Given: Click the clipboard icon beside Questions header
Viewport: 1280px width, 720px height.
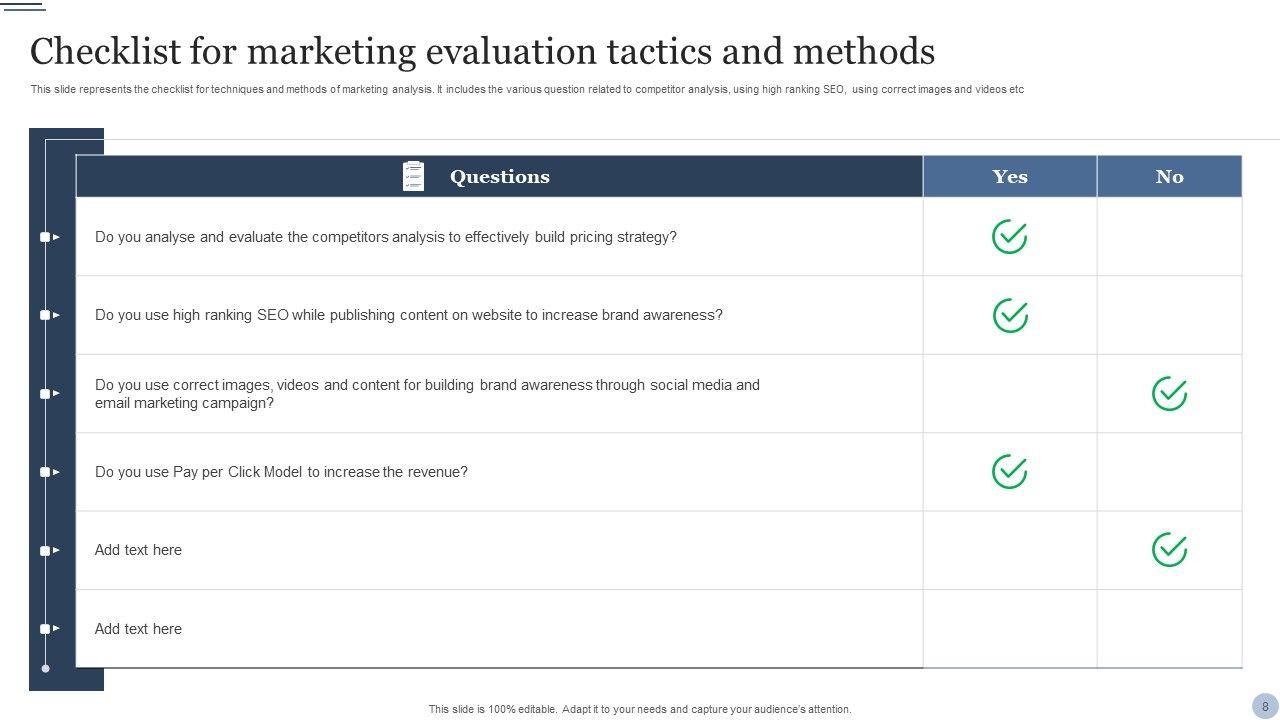Looking at the screenshot, I should tap(413, 176).
